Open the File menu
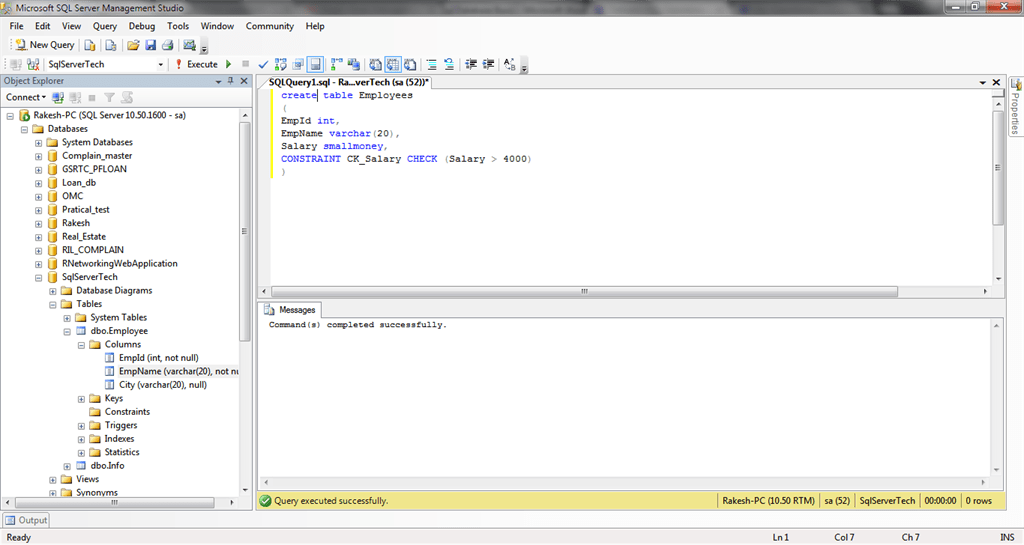The height and width of the screenshot is (545, 1024). tap(16, 26)
